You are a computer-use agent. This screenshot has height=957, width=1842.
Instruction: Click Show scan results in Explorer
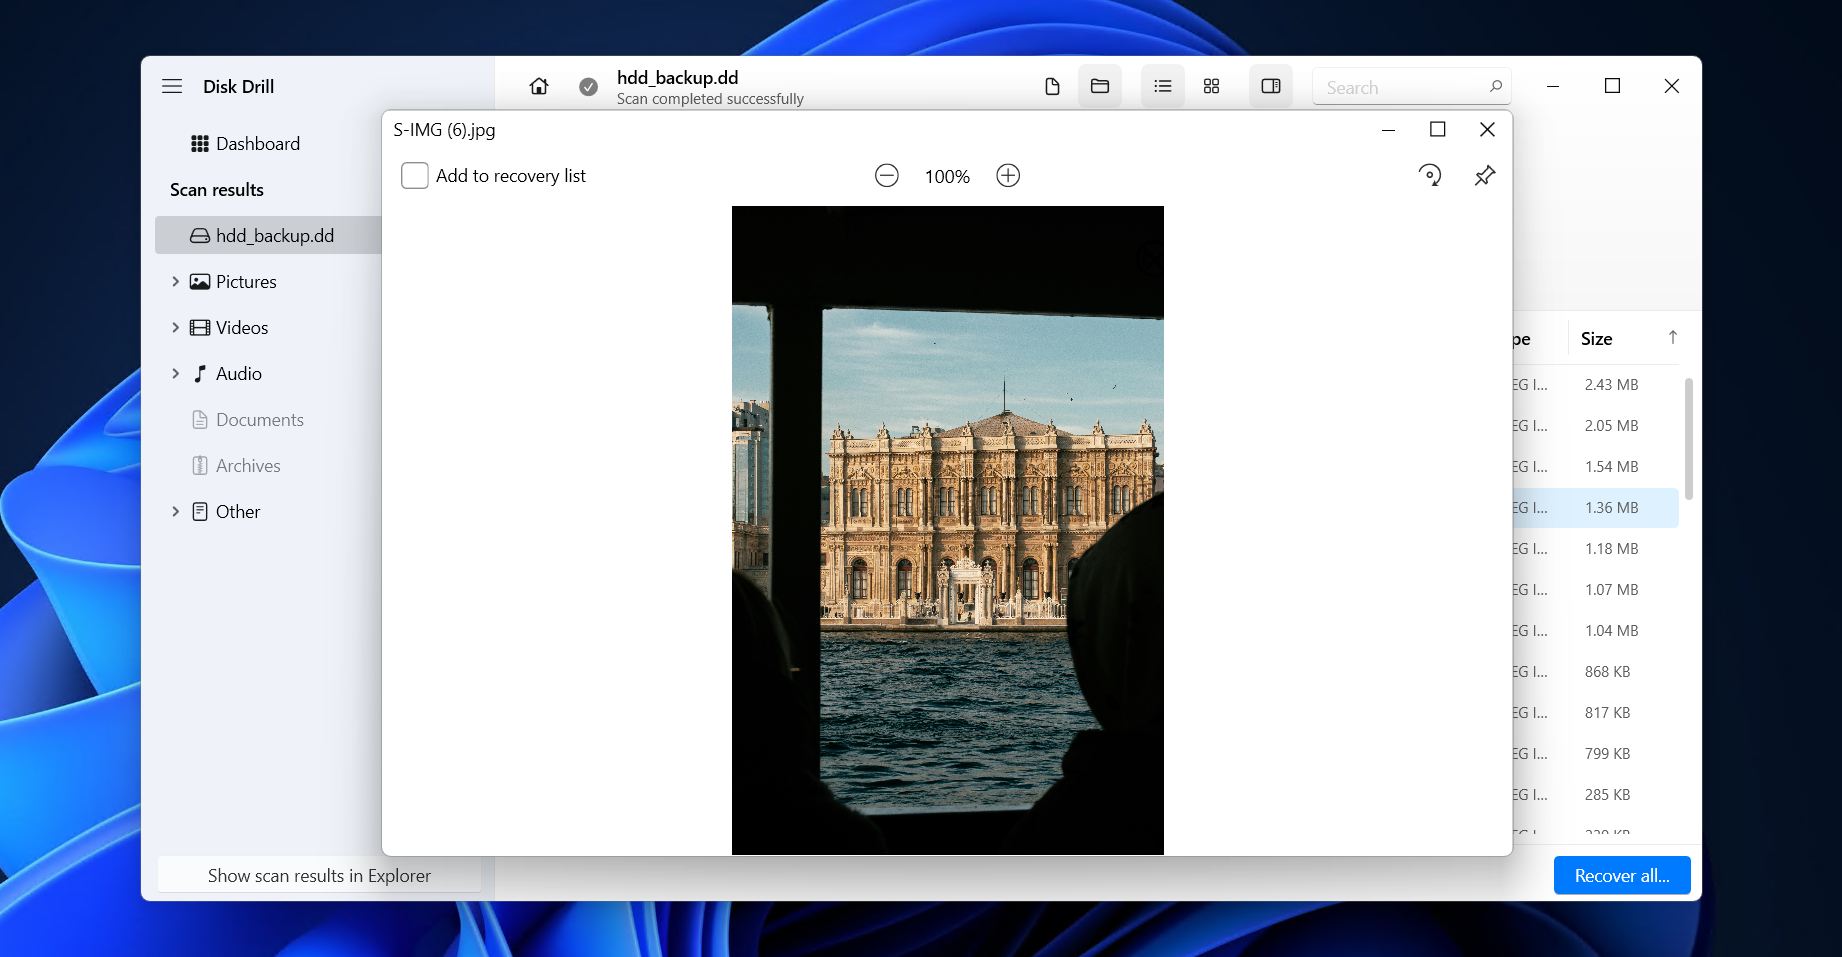(x=319, y=876)
